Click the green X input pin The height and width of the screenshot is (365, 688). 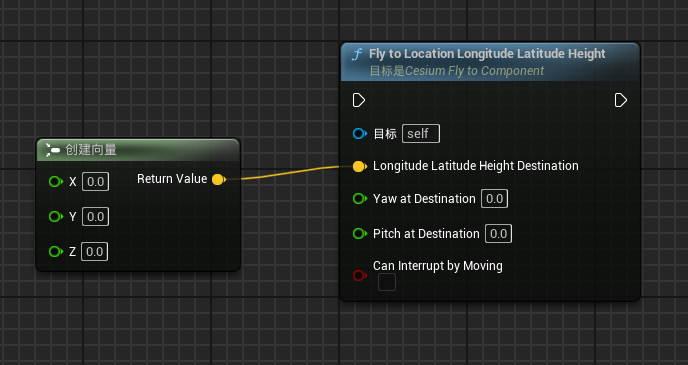point(56,181)
